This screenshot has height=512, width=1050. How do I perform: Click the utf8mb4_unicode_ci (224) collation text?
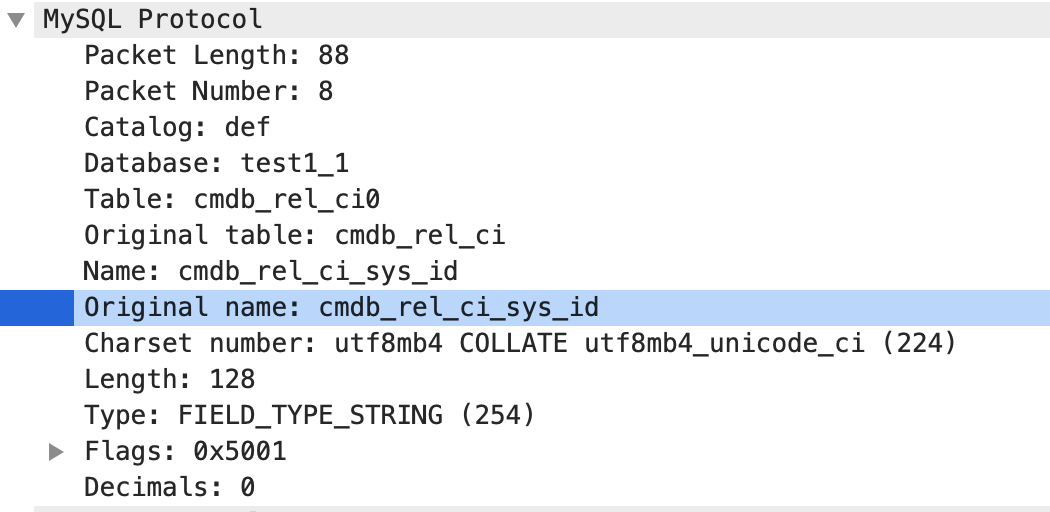click(x=768, y=344)
